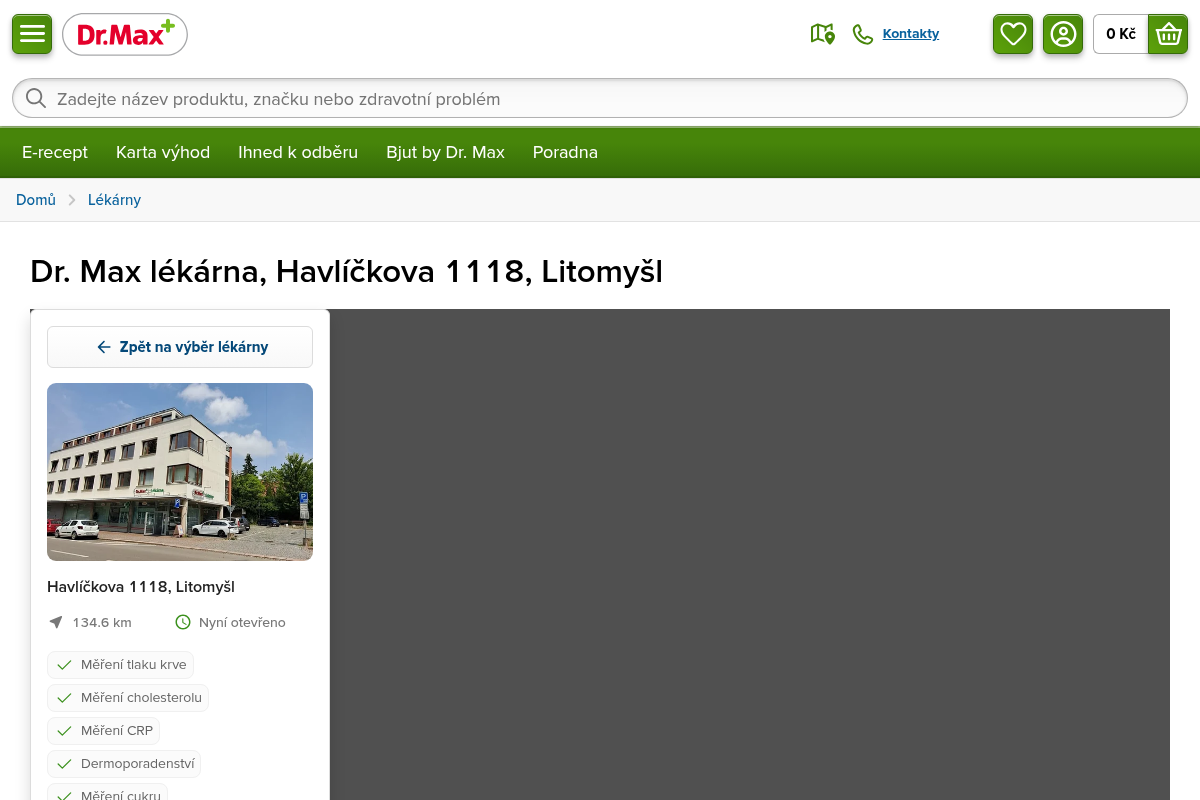Click the 0 Kč cart total
The image size is (1200, 800).
click(x=1121, y=34)
